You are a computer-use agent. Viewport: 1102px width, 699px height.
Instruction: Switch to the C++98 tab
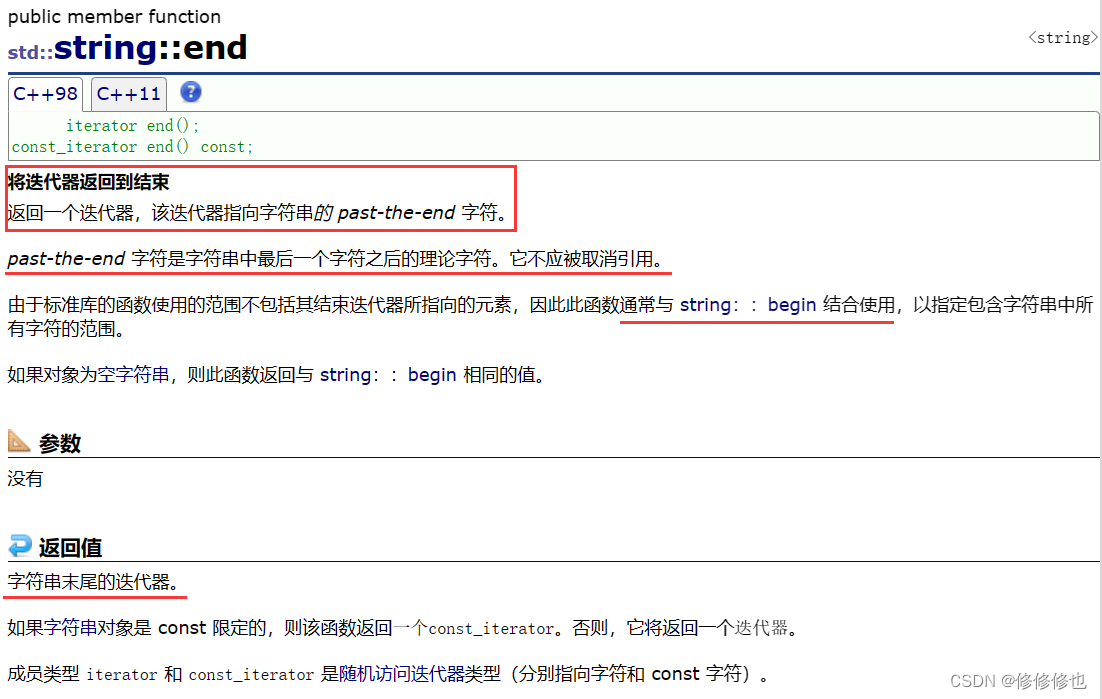45,93
